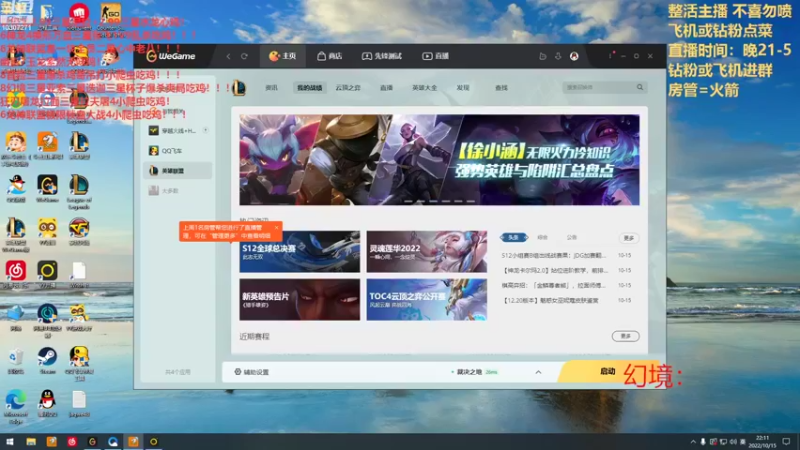Image resolution: width=800 pixels, height=450 pixels.
Task: Open the Steam desktop icon
Action: pos(47,361)
